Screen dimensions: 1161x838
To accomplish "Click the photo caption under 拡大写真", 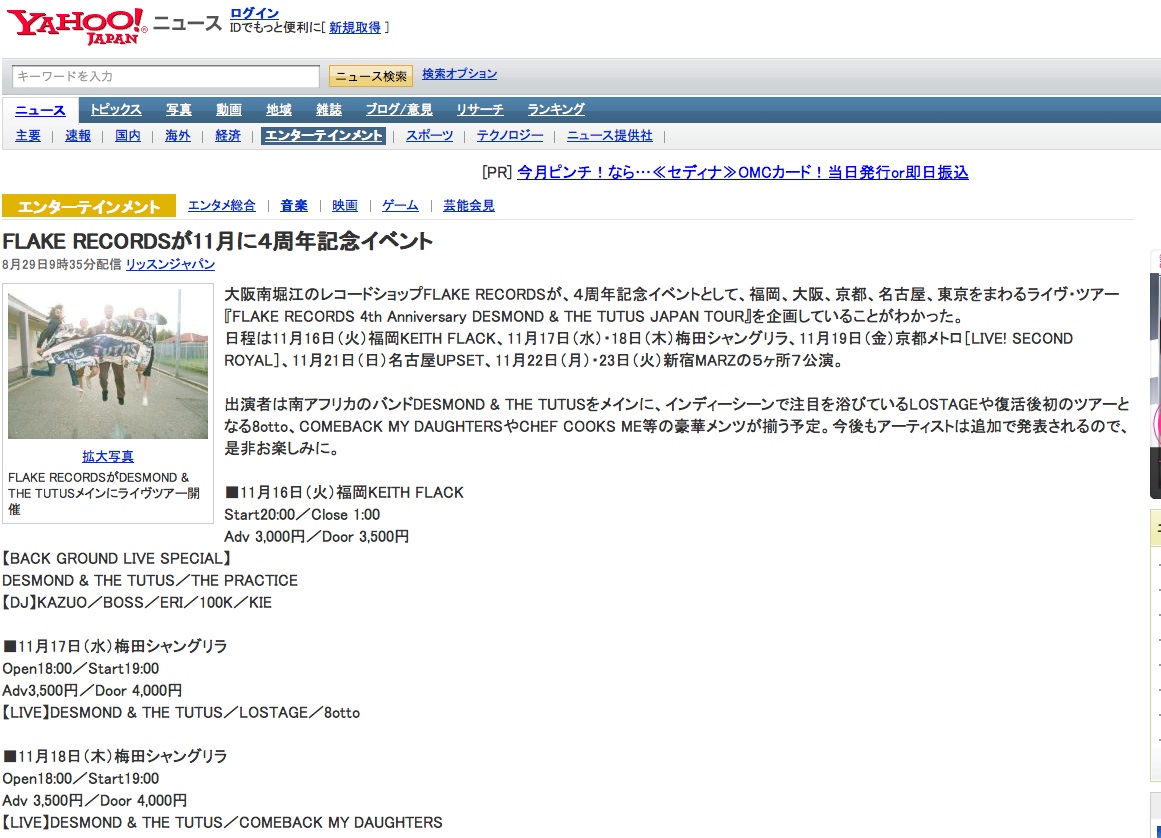I will (104, 493).
